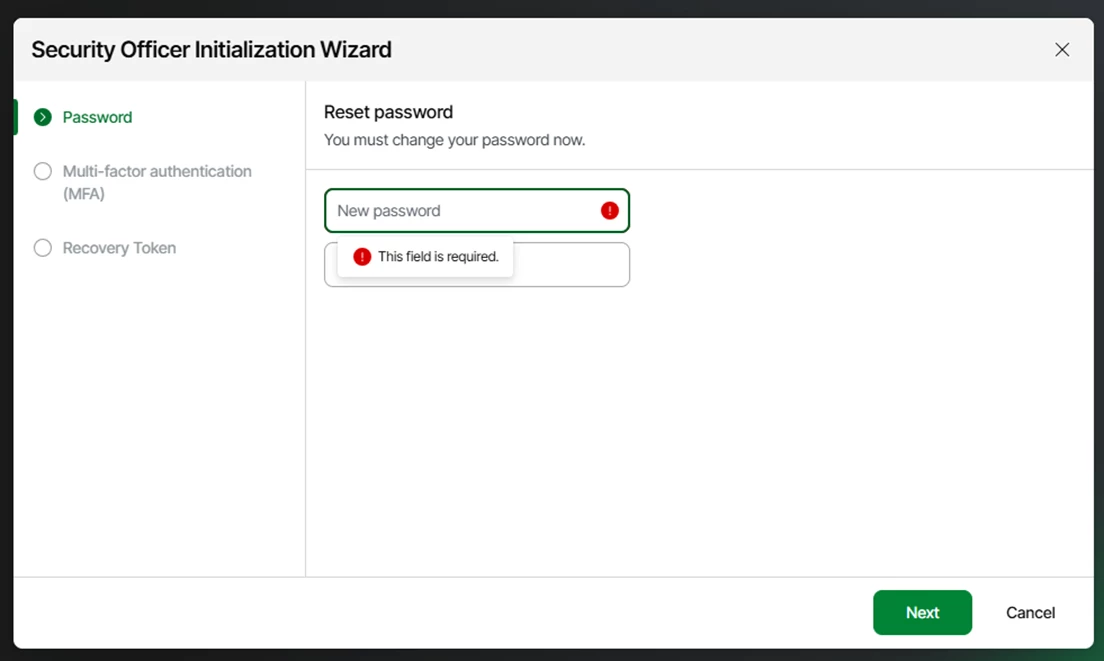The height and width of the screenshot is (661, 1104).
Task: Click the Recovery Token step circle
Action: click(42, 248)
